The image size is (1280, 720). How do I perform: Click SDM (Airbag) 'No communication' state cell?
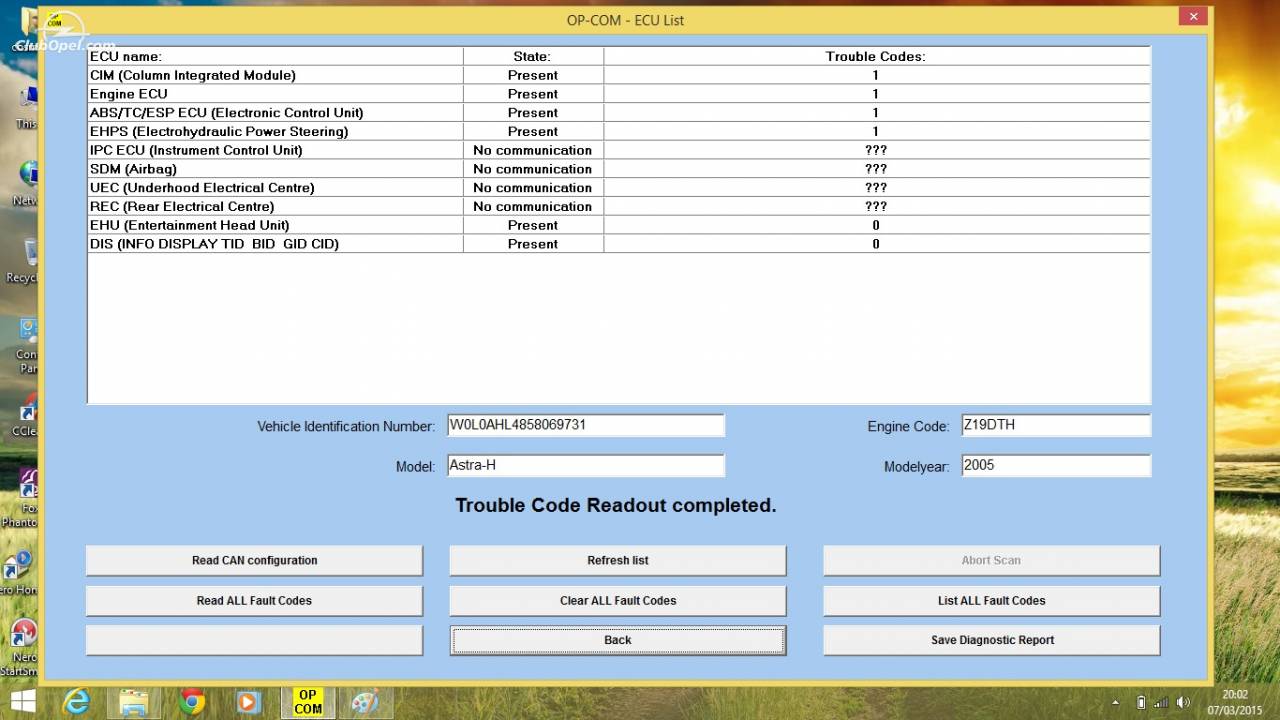pos(533,169)
